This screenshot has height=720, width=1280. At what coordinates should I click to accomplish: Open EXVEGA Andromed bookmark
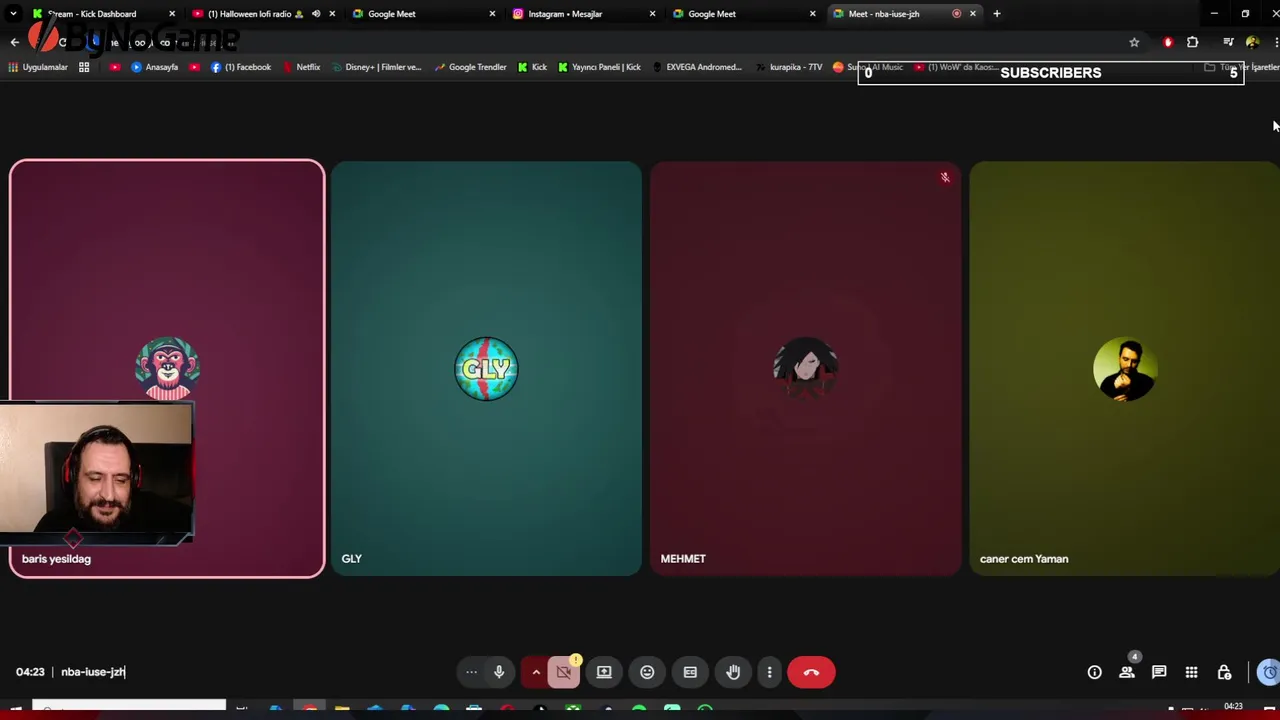(697, 67)
